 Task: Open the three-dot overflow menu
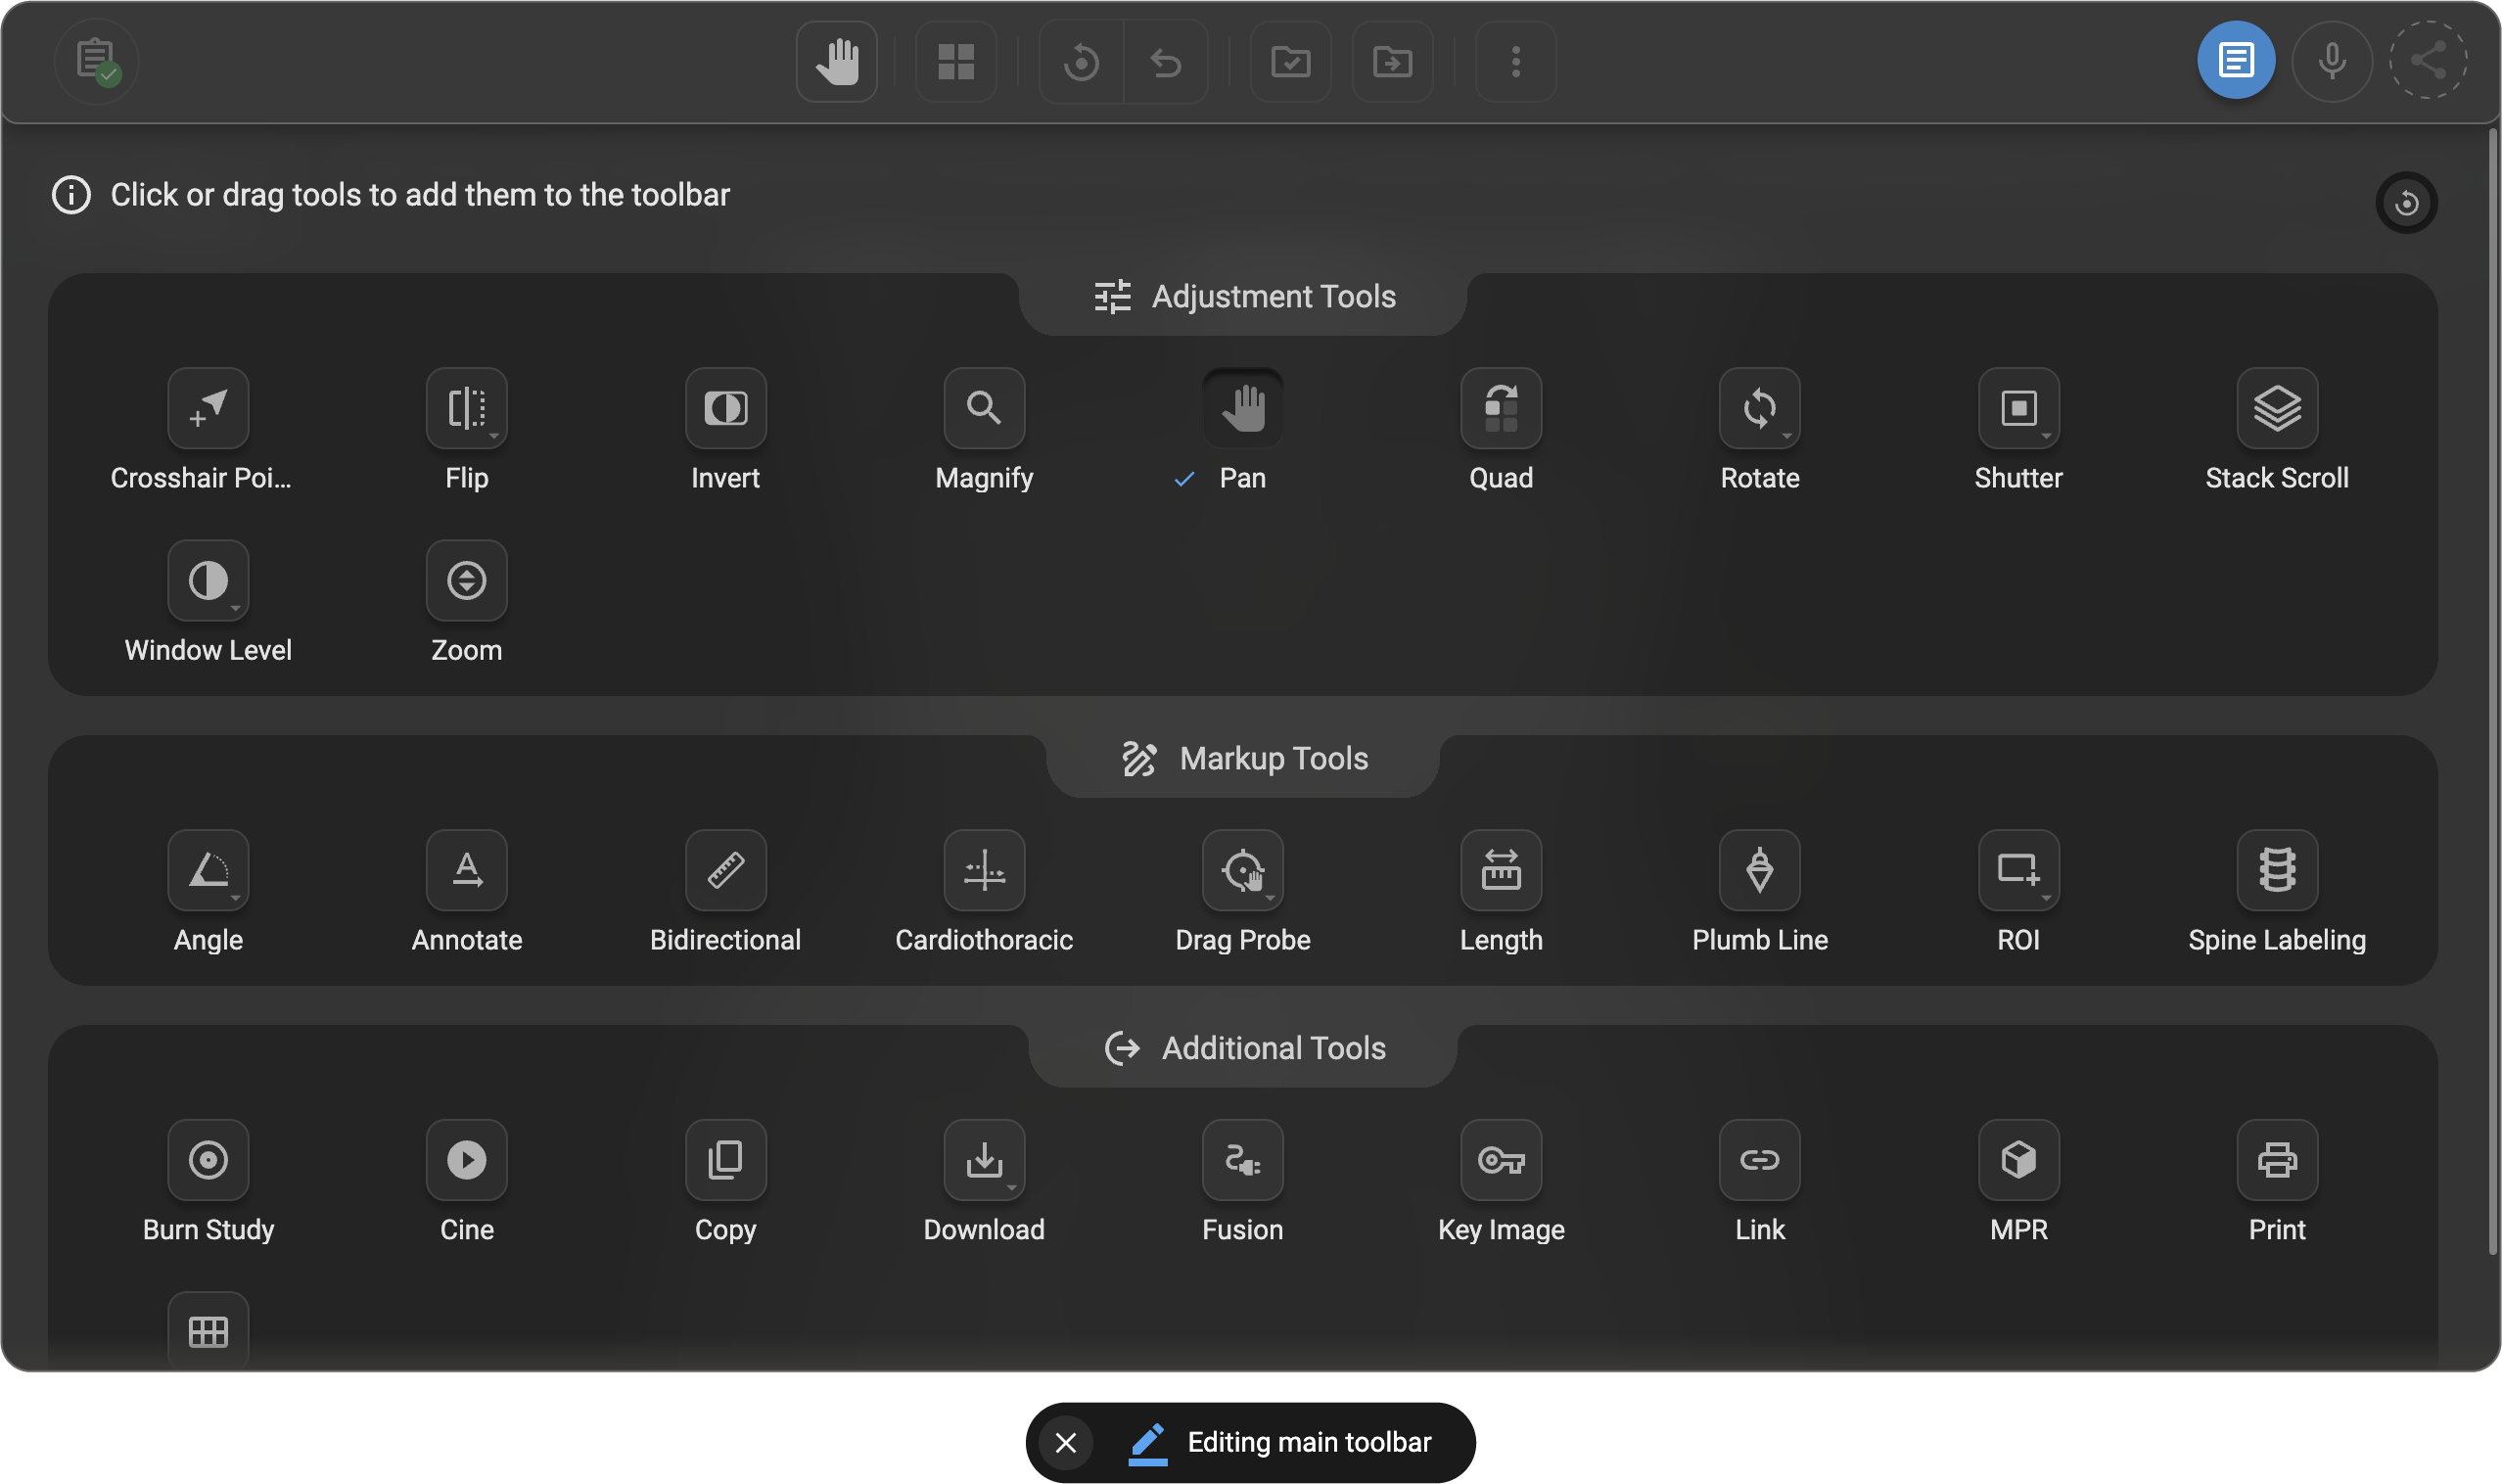(x=1515, y=62)
